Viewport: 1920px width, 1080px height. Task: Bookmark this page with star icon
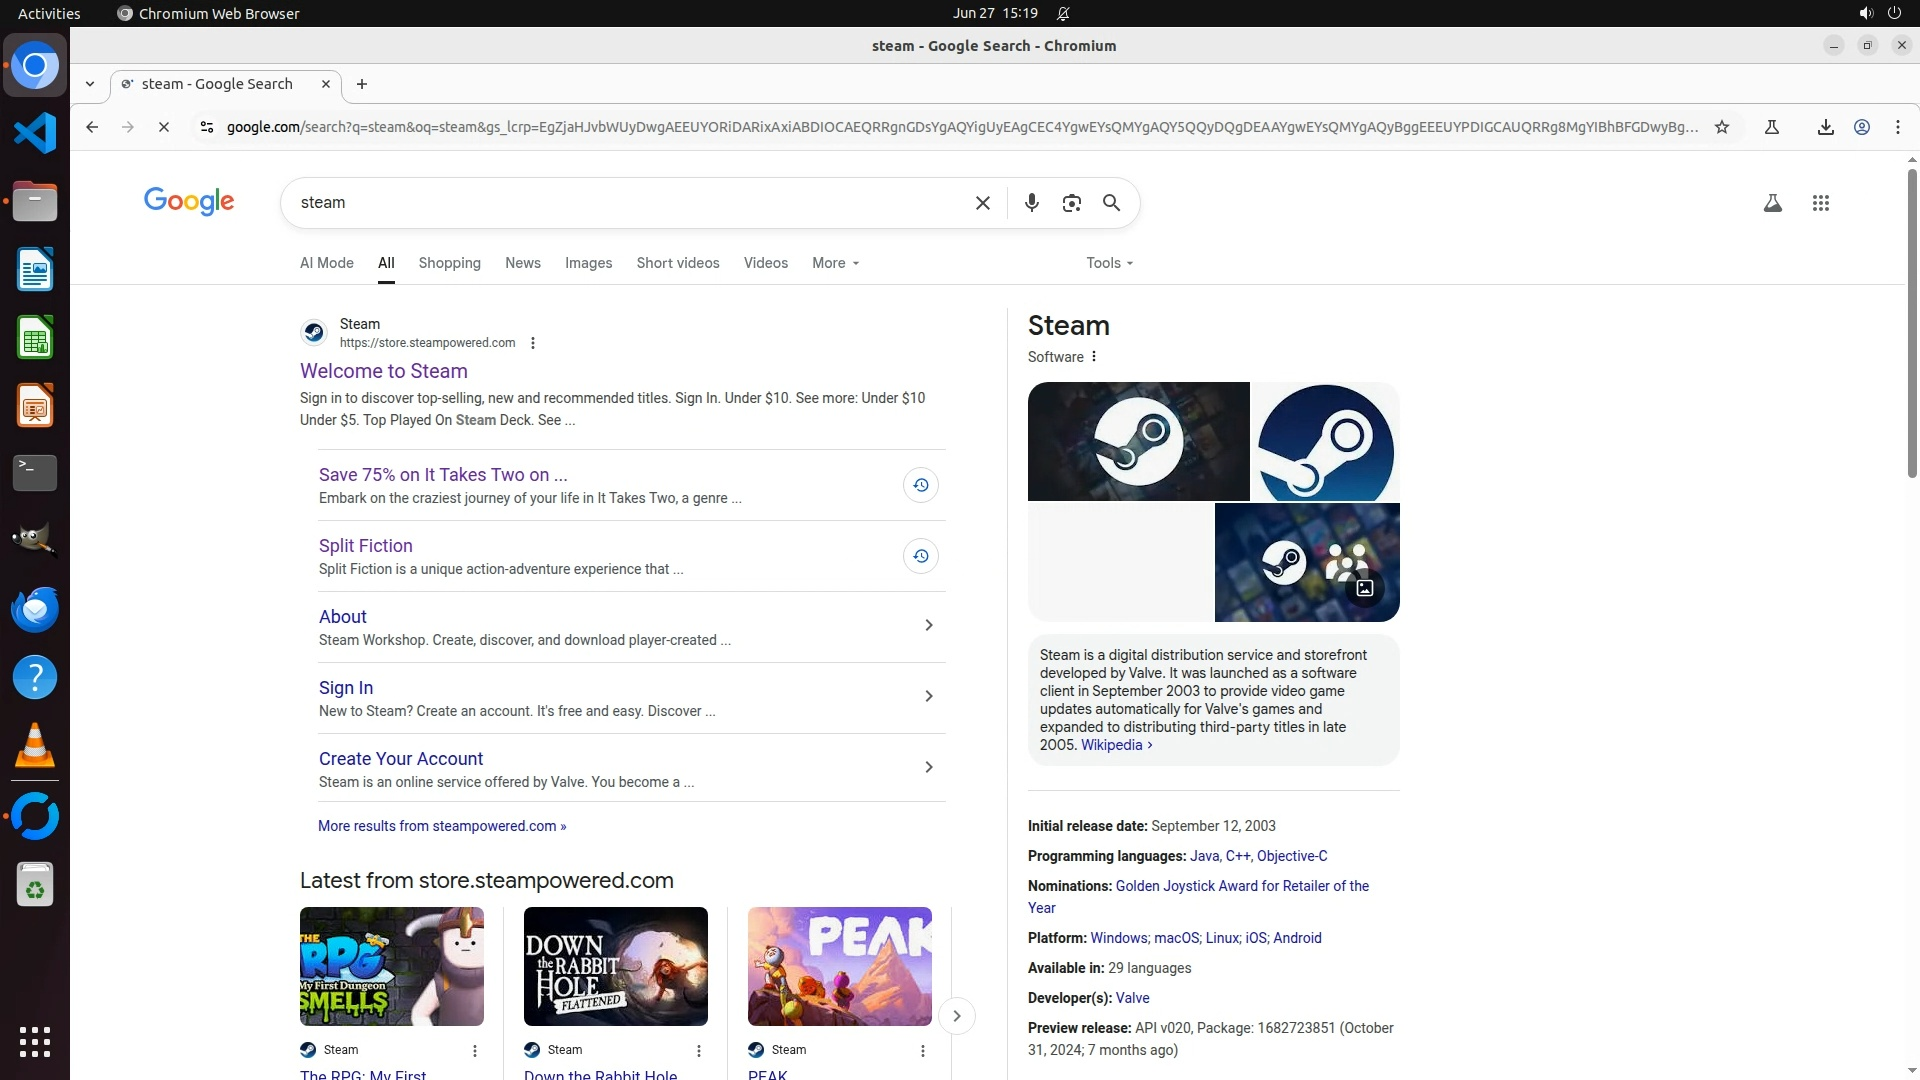[x=1721, y=127]
